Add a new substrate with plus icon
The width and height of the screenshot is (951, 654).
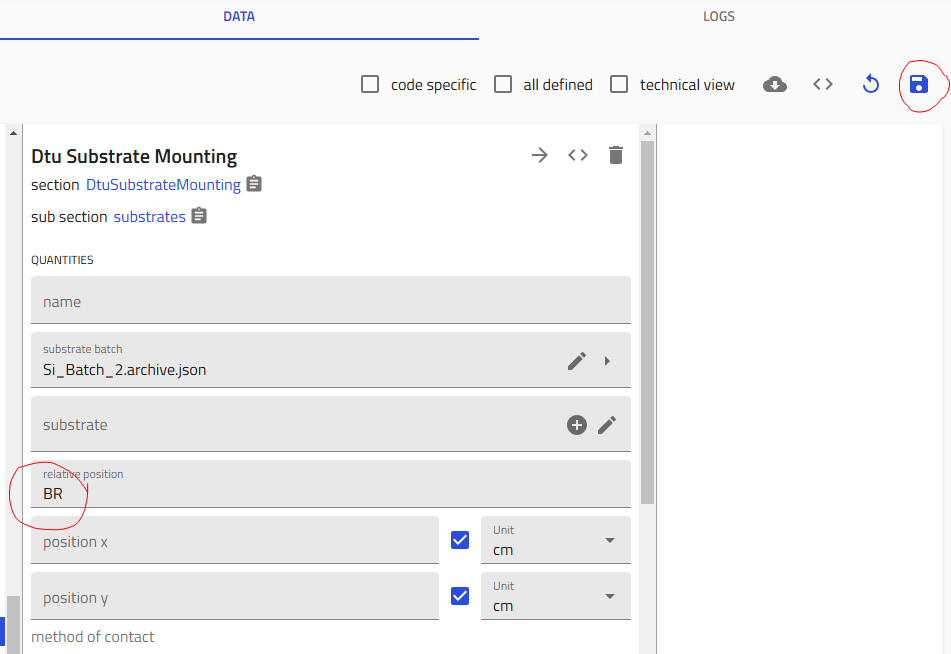click(577, 425)
